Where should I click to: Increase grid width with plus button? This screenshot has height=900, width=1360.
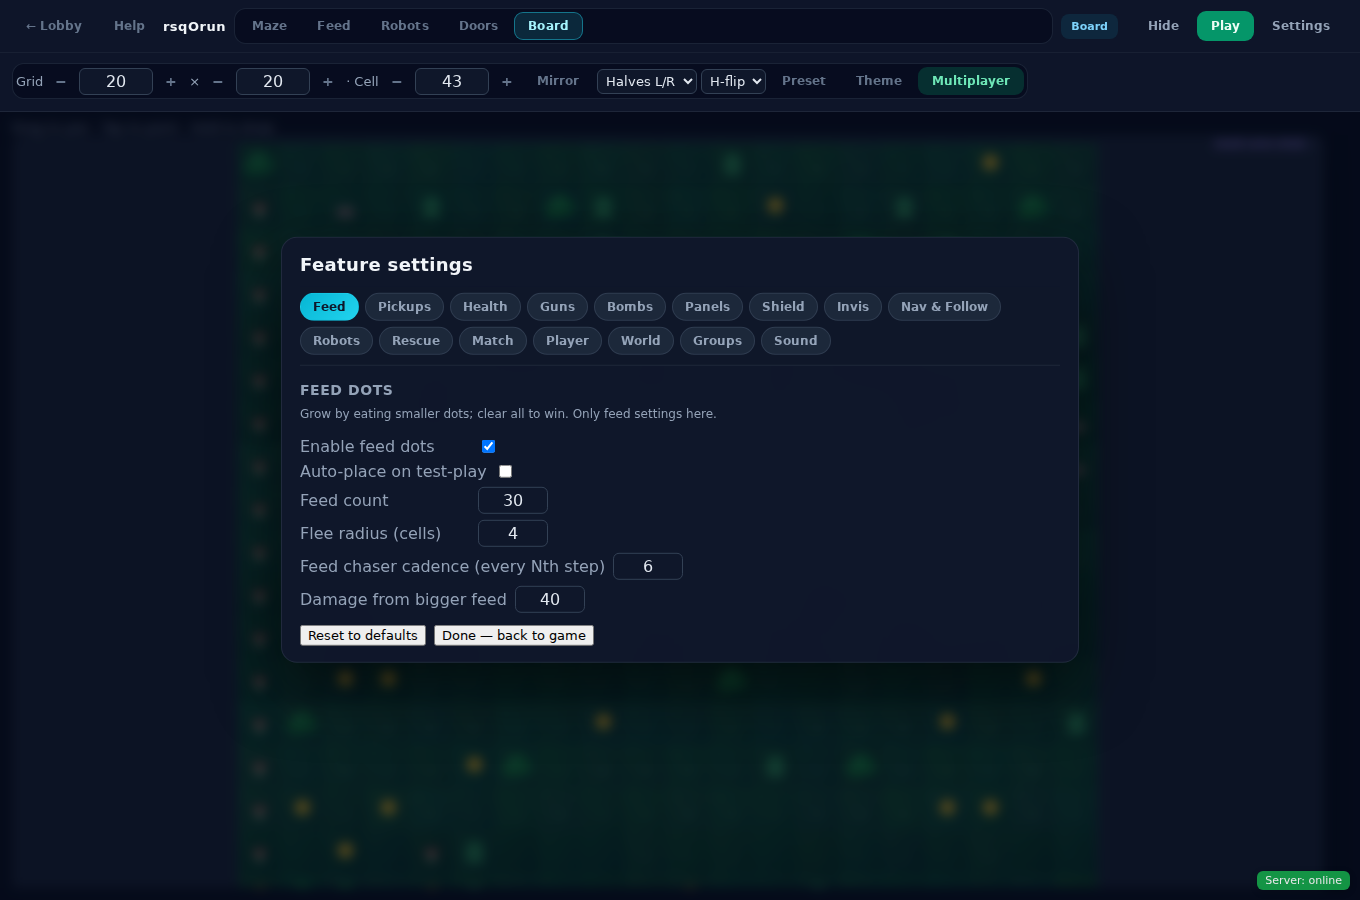171,82
